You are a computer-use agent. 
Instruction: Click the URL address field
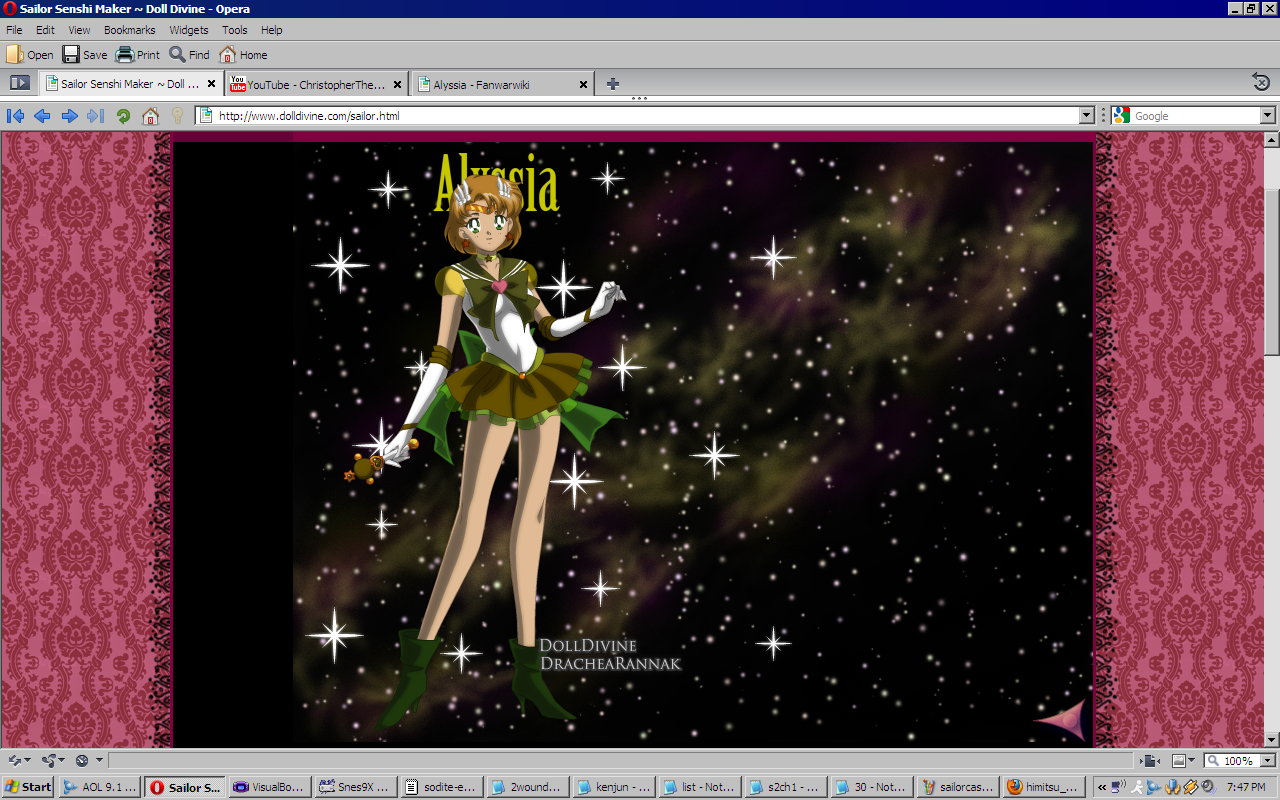[640, 116]
